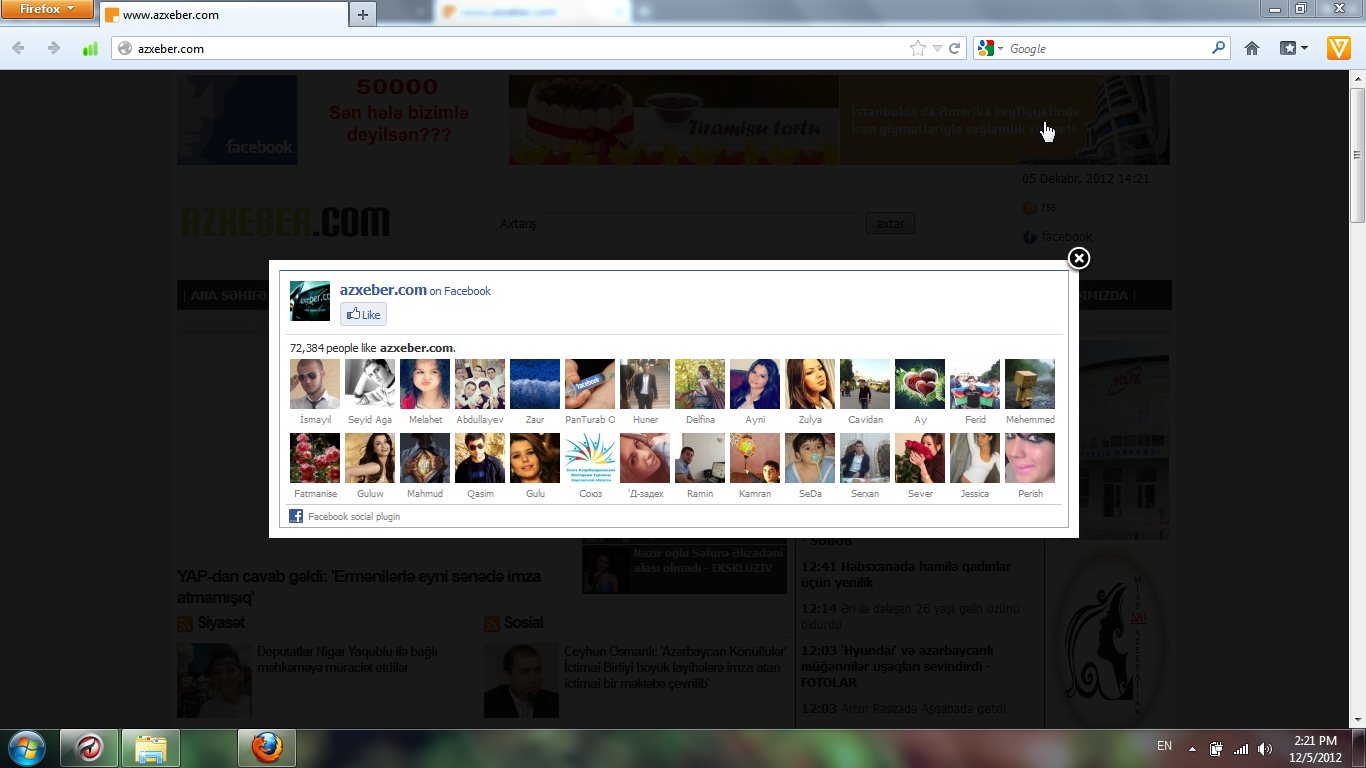Open Melahet's profile picture
The image size is (1366, 768).
(425, 384)
